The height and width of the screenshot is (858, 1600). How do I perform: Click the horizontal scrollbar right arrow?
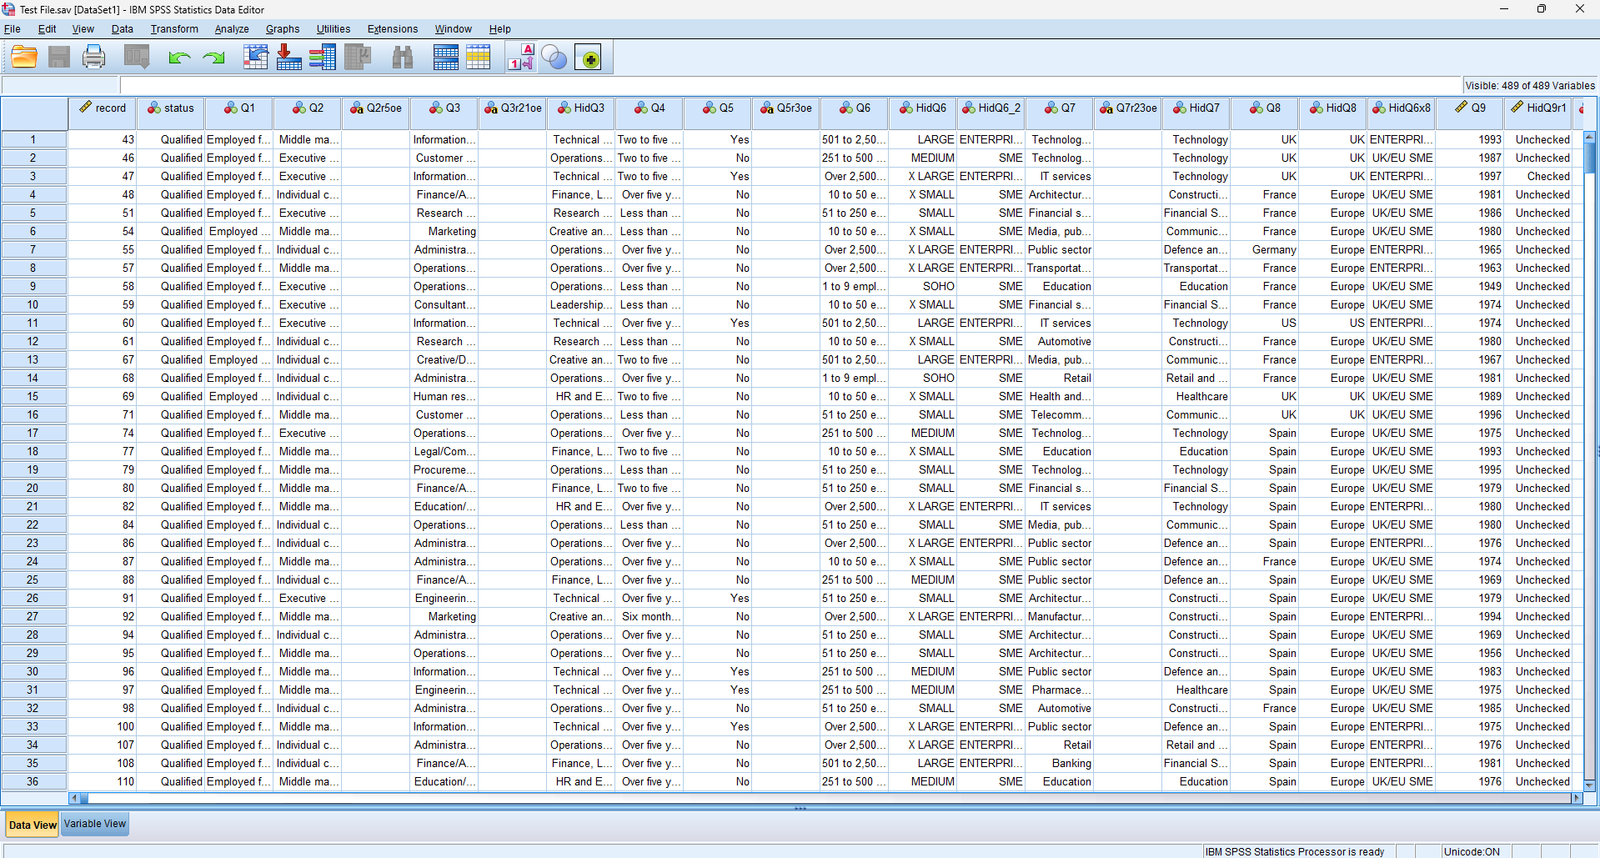pyautogui.click(x=1577, y=798)
